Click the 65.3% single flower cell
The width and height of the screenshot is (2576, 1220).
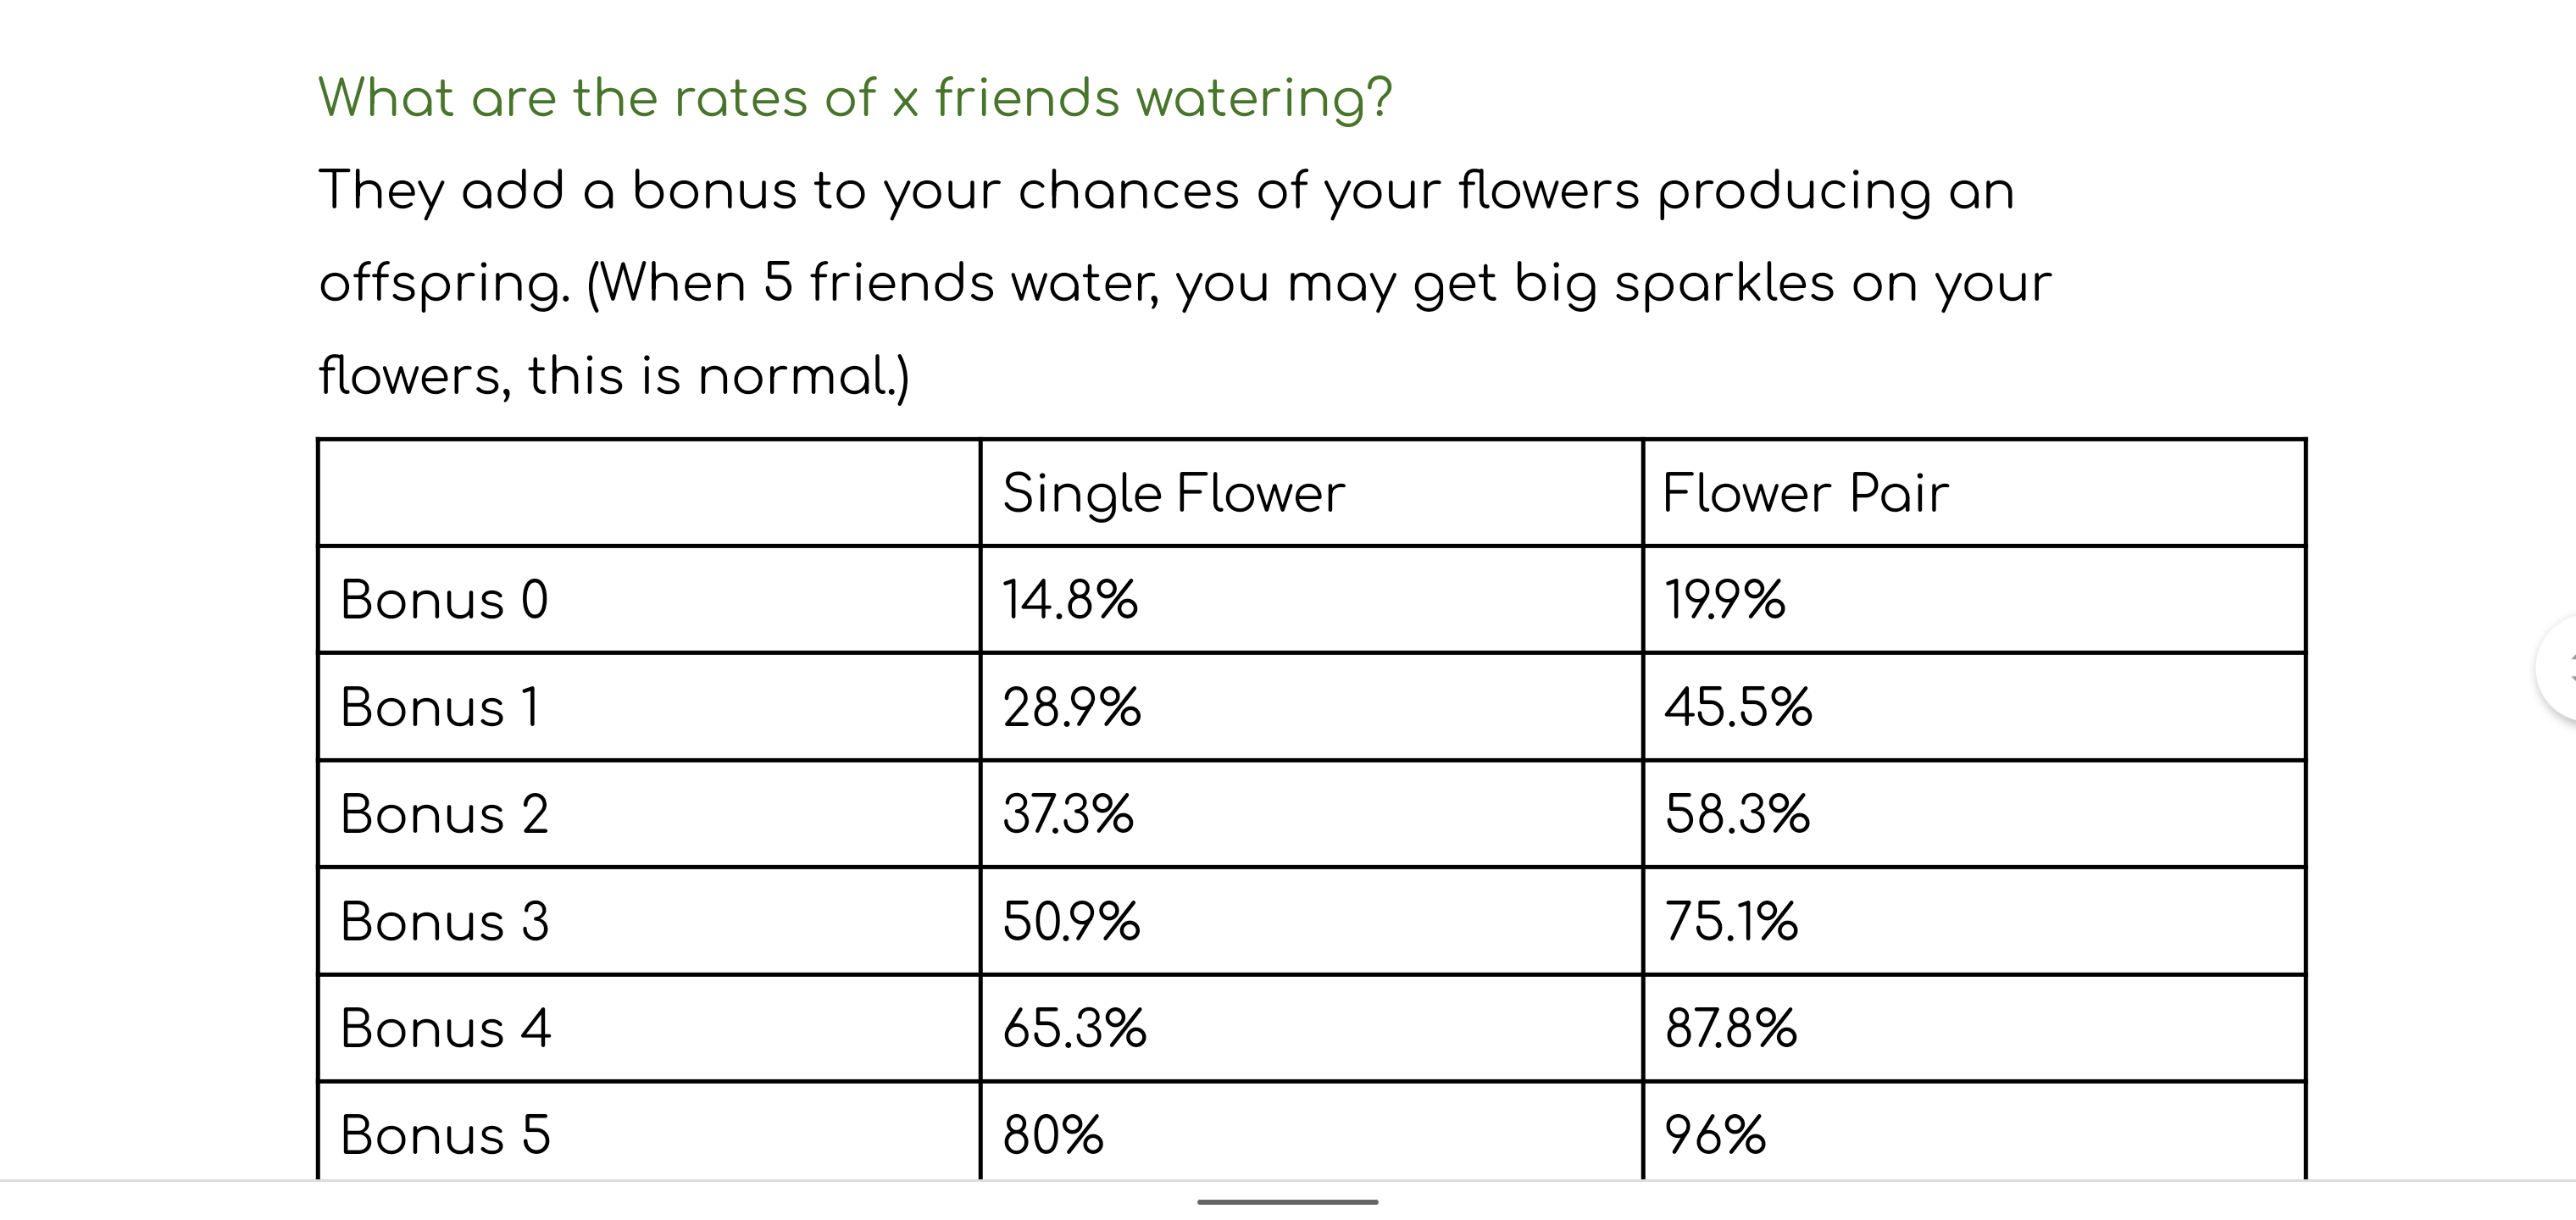1075,1028
